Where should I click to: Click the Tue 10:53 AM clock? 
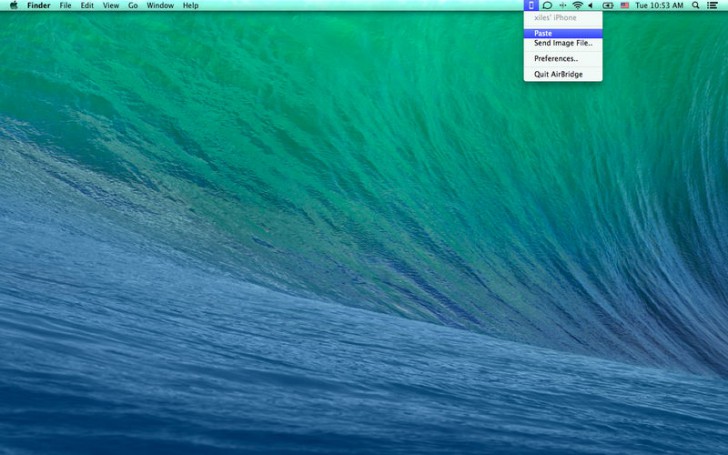point(659,6)
